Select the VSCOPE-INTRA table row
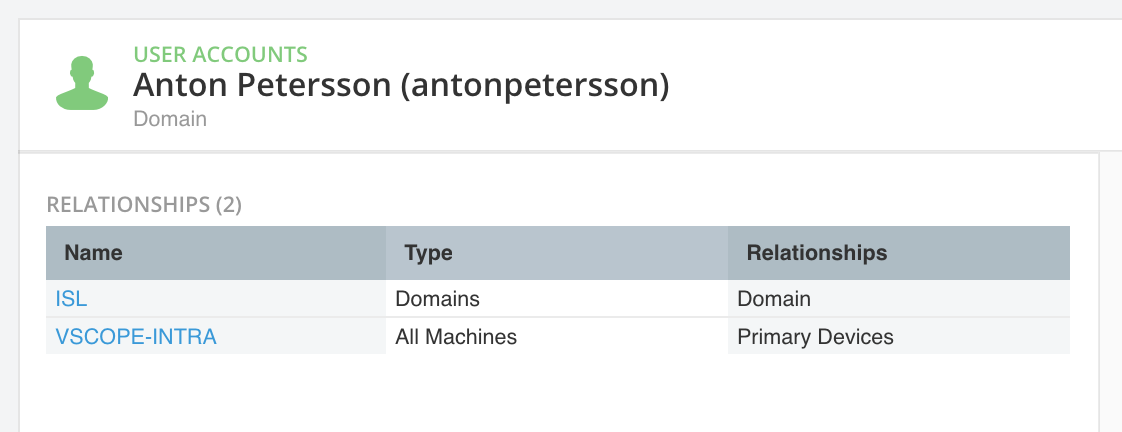The width and height of the screenshot is (1122, 432). click(x=558, y=335)
